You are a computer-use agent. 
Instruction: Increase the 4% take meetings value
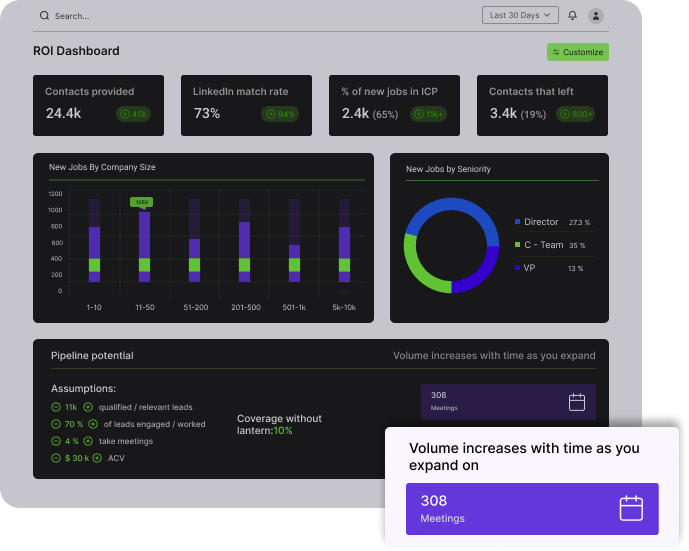(x=88, y=441)
